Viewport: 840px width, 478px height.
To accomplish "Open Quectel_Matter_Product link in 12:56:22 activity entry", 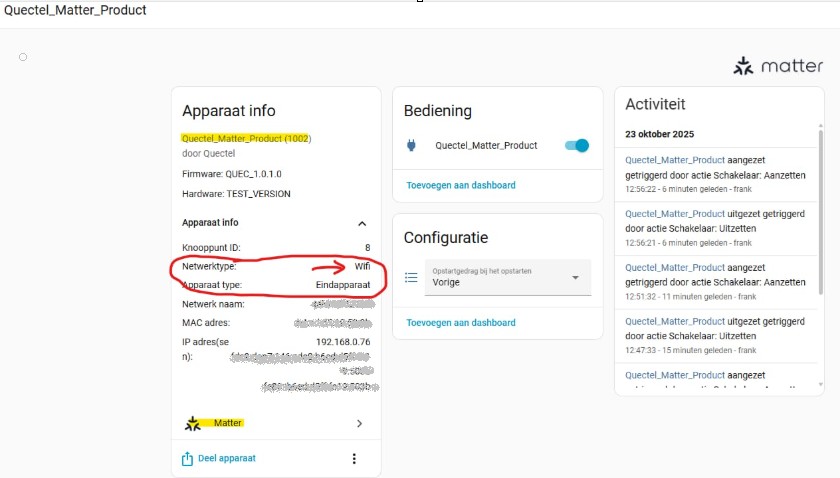I will [674, 159].
